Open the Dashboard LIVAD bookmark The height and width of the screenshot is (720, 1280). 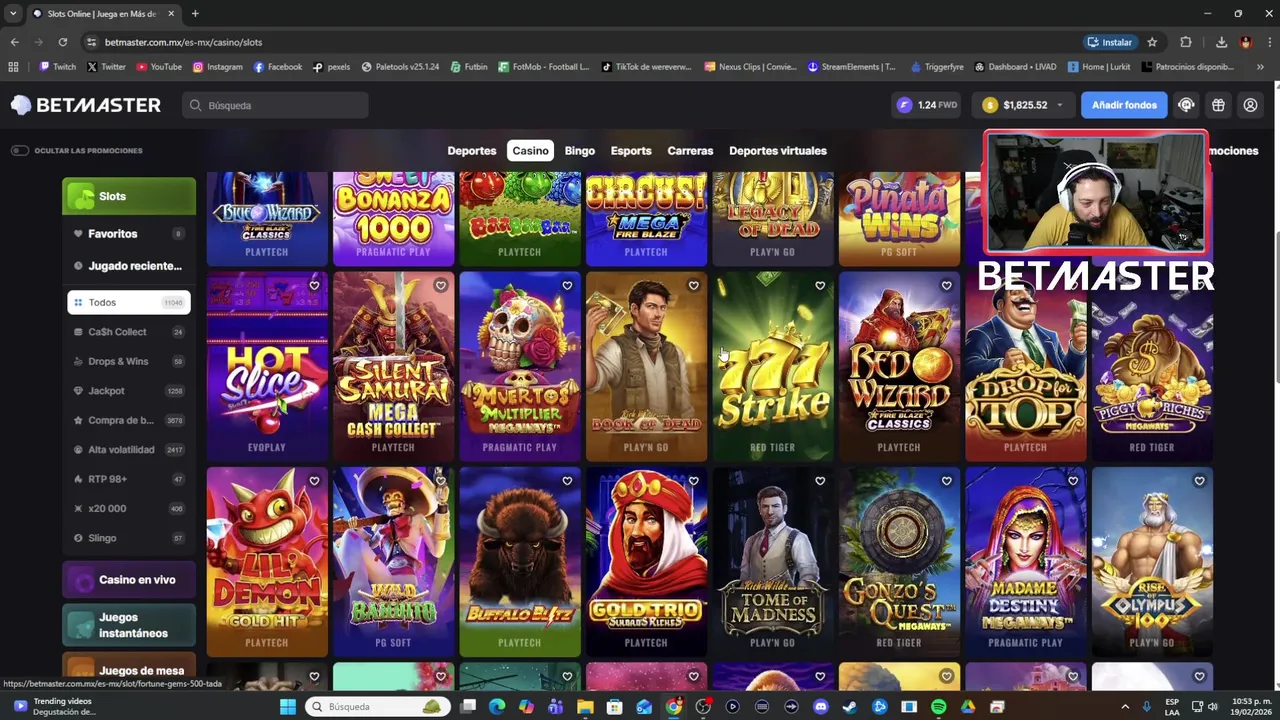(x=1014, y=67)
